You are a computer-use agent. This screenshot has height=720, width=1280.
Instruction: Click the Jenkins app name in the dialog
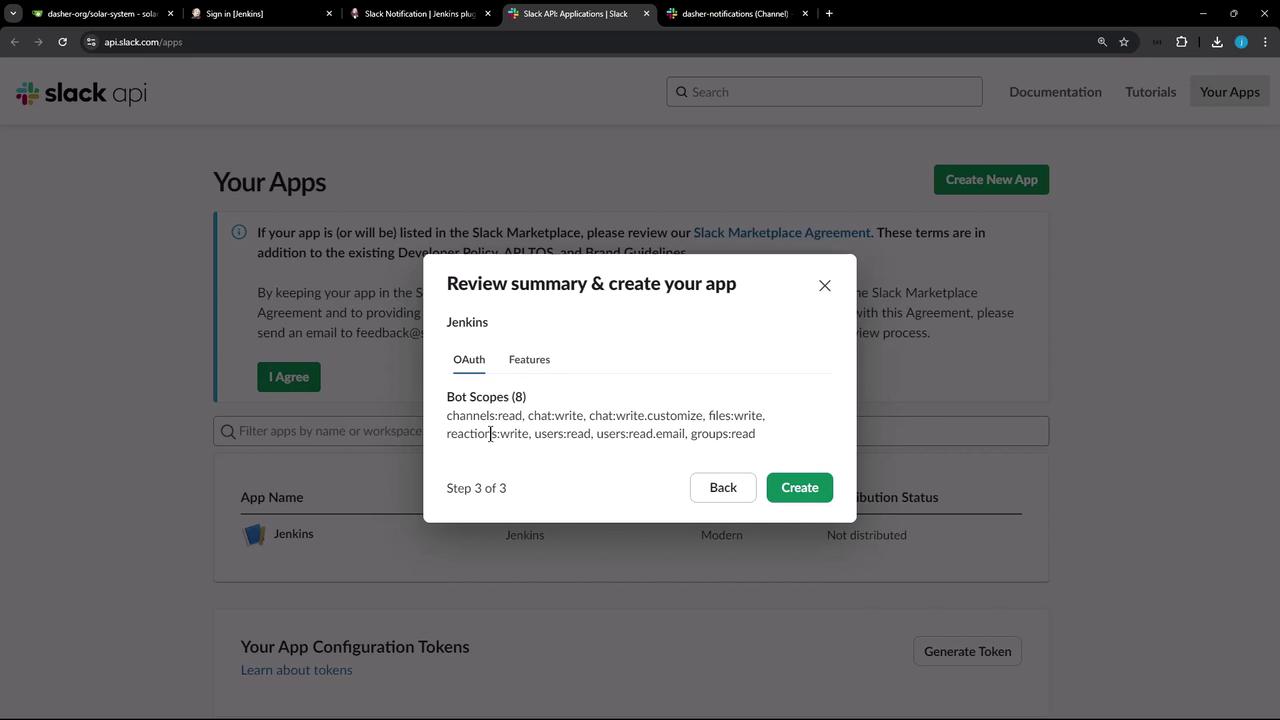(467, 322)
